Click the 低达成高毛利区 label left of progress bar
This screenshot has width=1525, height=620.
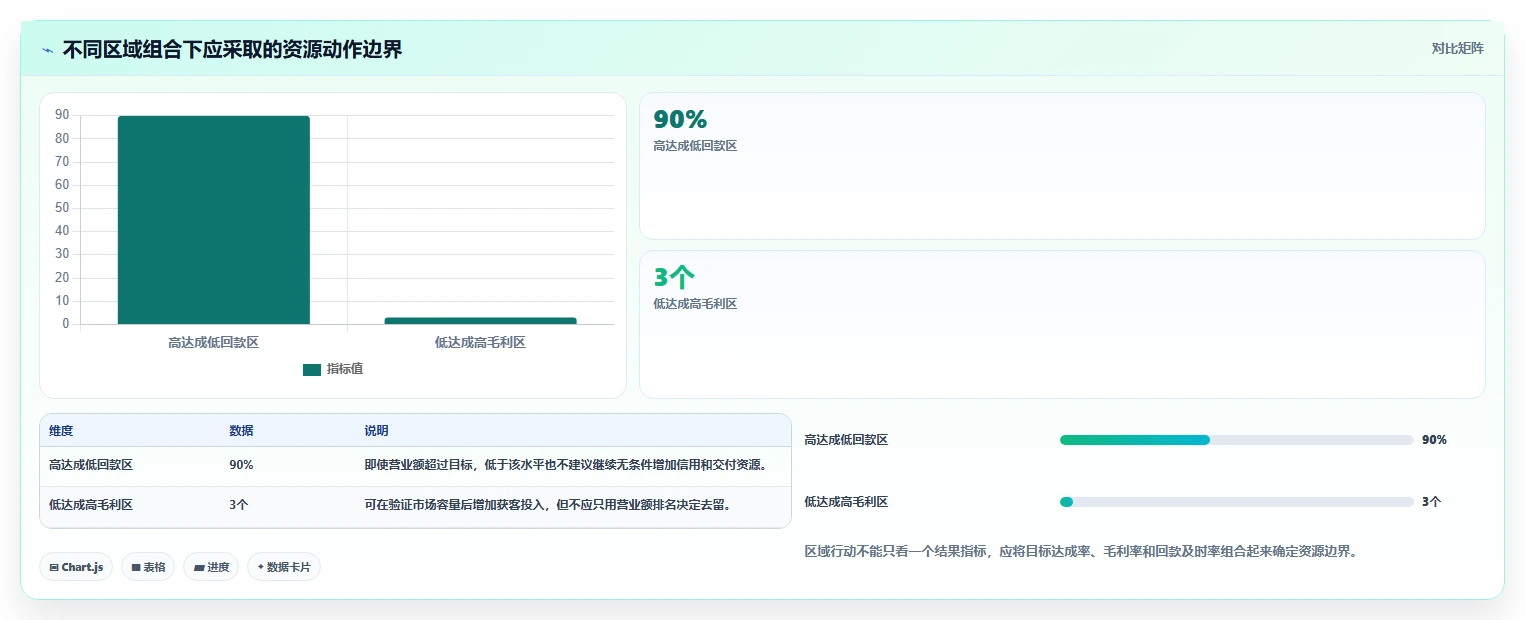(846, 502)
